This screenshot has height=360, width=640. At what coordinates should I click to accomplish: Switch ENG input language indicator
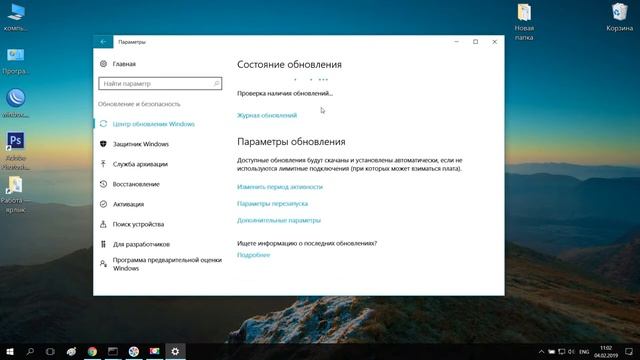coord(584,351)
